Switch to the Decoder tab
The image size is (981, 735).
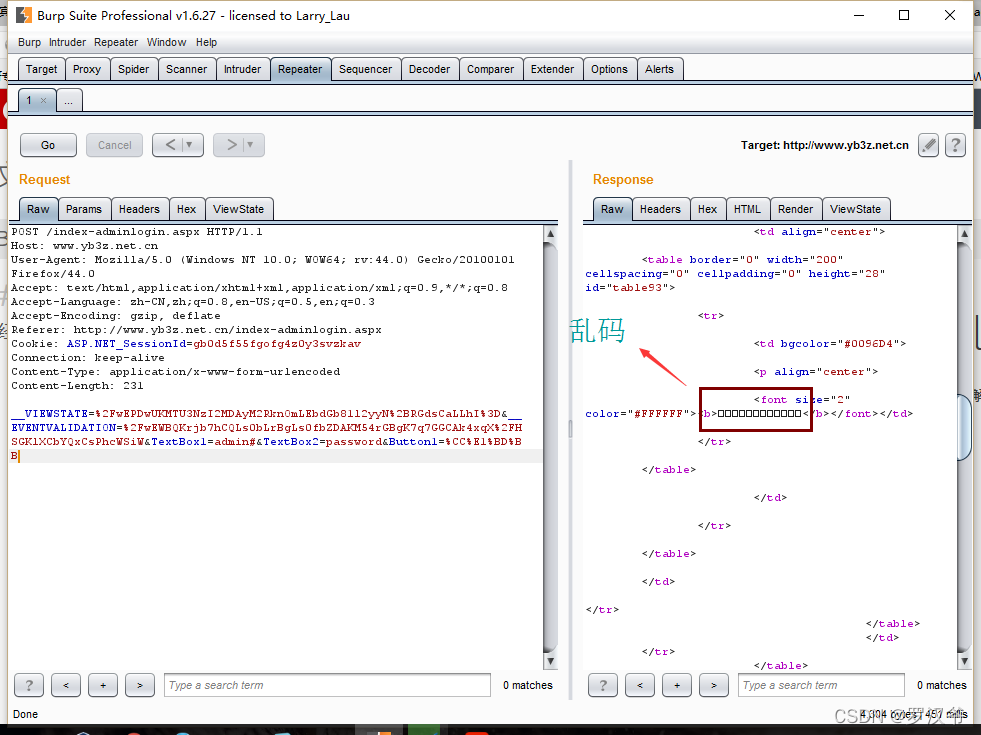(x=429, y=69)
